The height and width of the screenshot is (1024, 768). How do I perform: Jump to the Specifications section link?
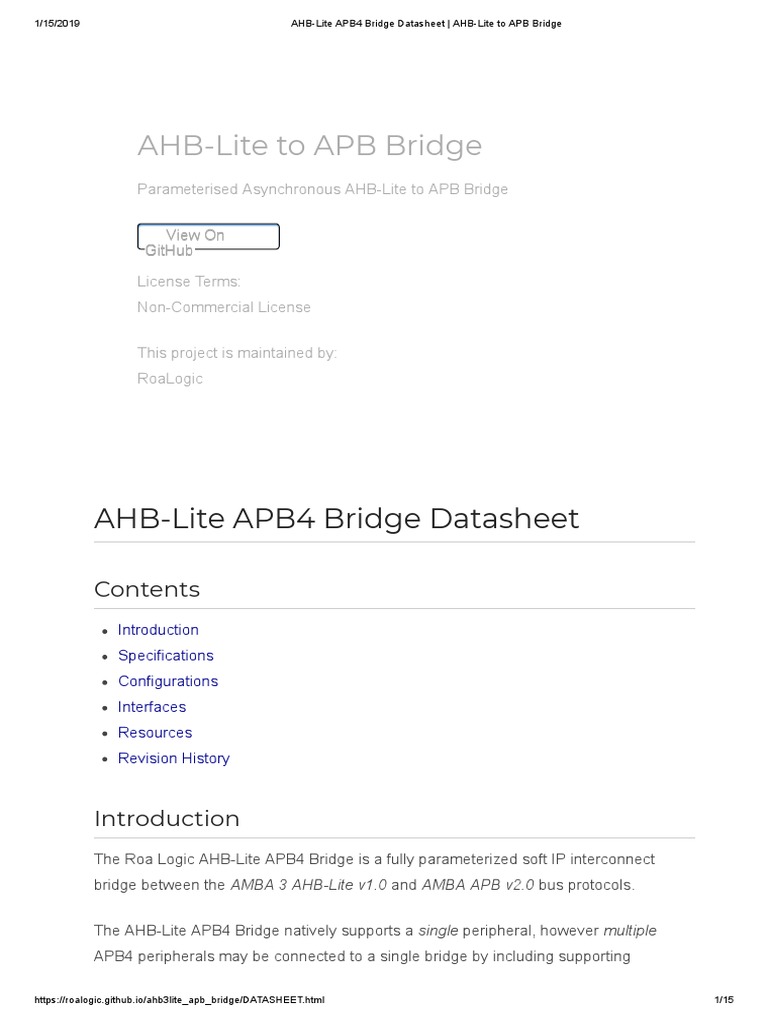pos(165,656)
